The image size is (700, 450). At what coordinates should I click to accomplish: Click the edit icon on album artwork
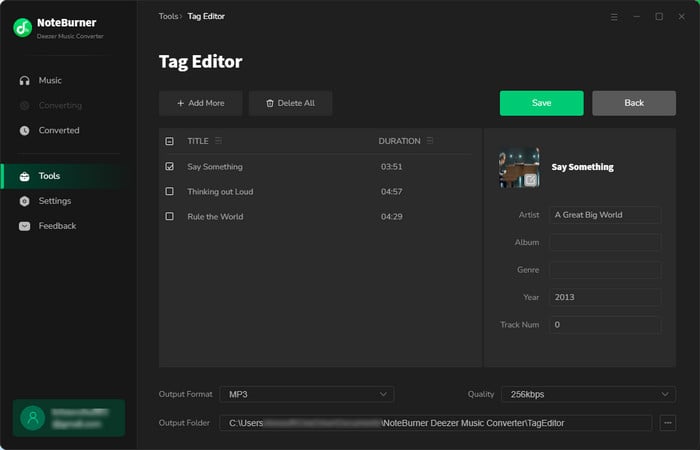(x=531, y=180)
